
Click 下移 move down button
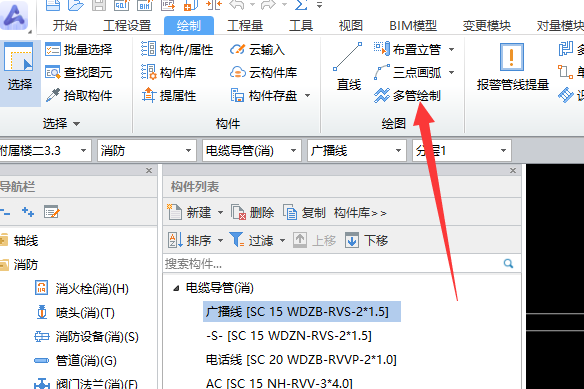pyautogui.click(x=366, y=240)
